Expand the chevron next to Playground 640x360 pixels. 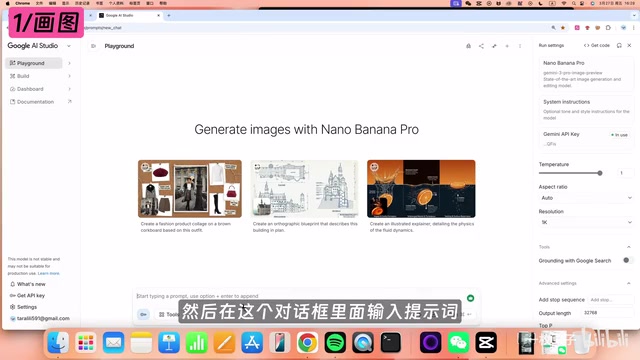69,63
